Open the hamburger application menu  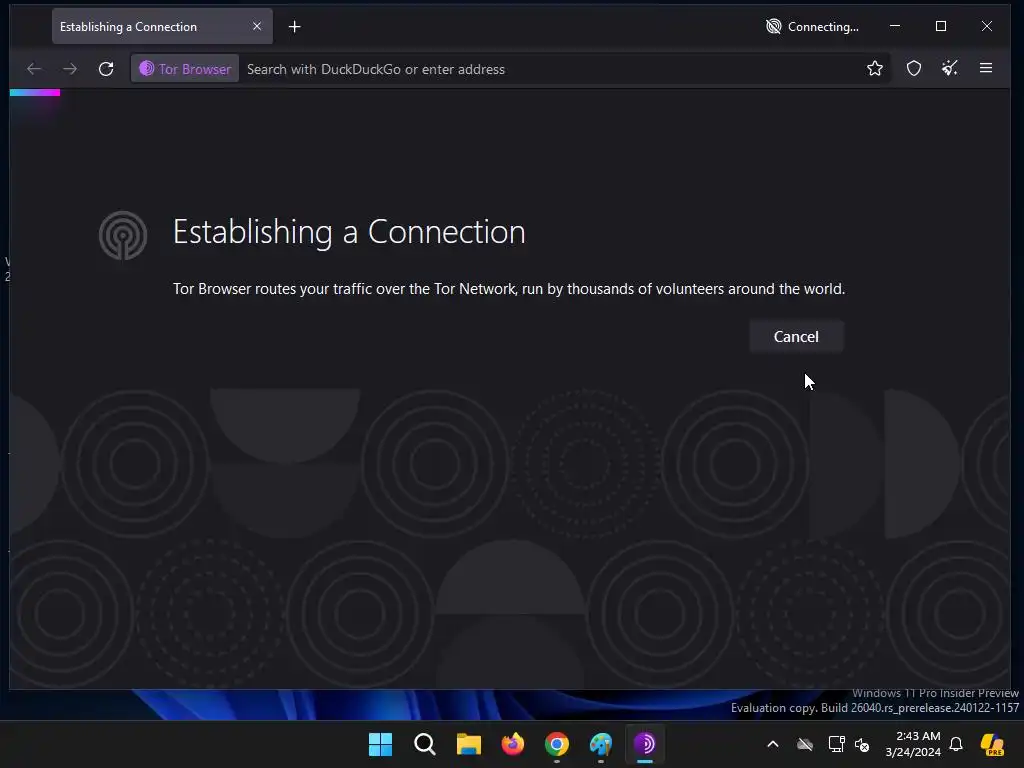coord(986,68)
